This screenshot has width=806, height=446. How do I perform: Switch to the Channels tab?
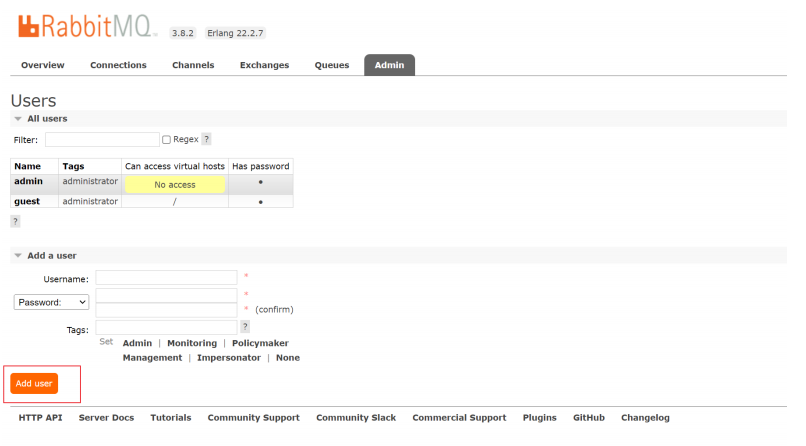193,65
